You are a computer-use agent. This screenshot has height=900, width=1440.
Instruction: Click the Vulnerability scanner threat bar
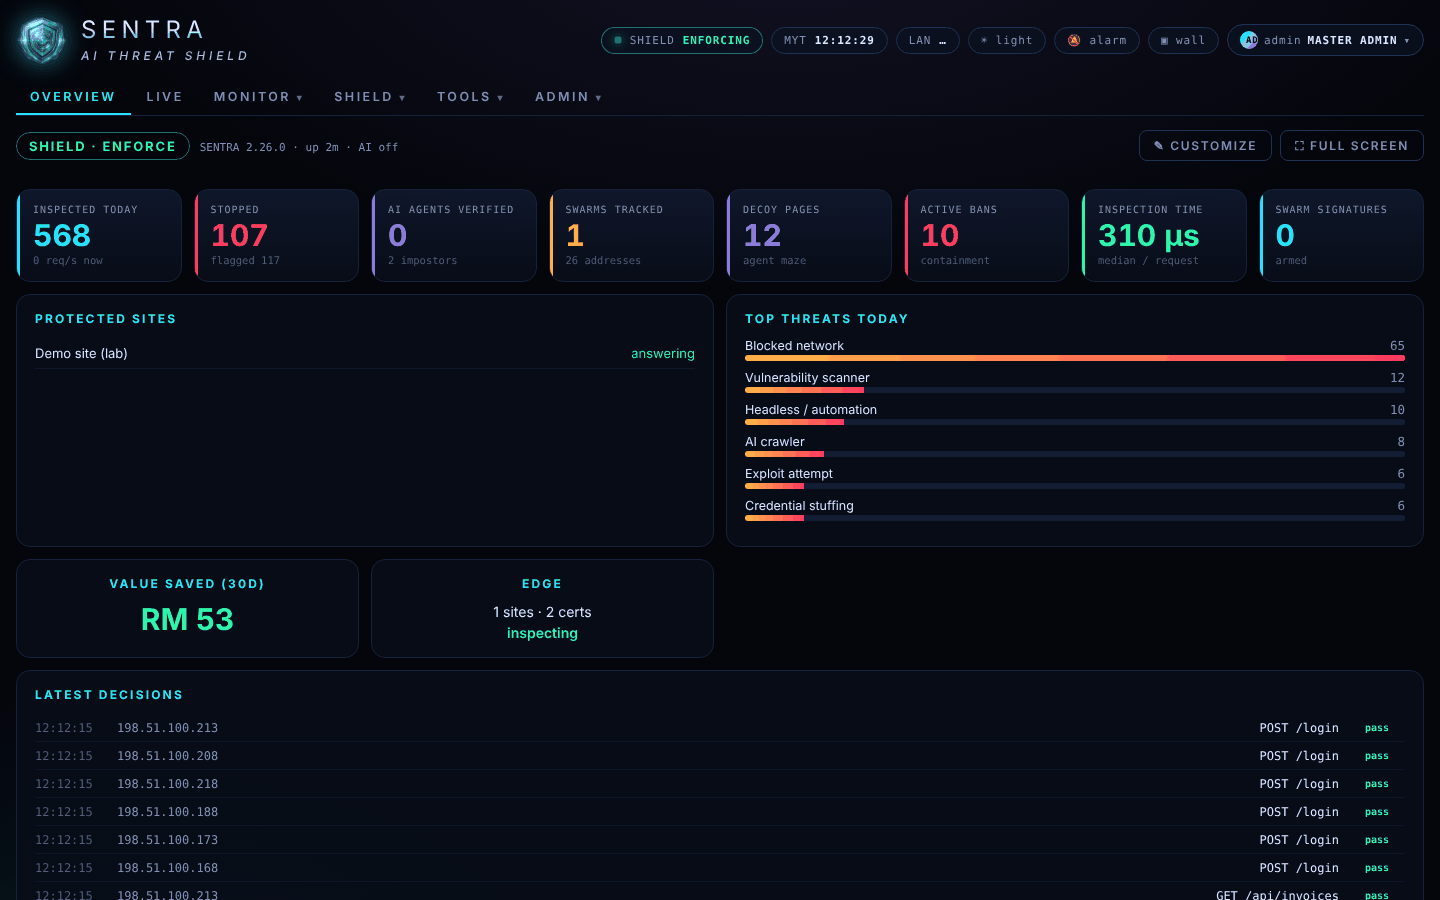1075,390
